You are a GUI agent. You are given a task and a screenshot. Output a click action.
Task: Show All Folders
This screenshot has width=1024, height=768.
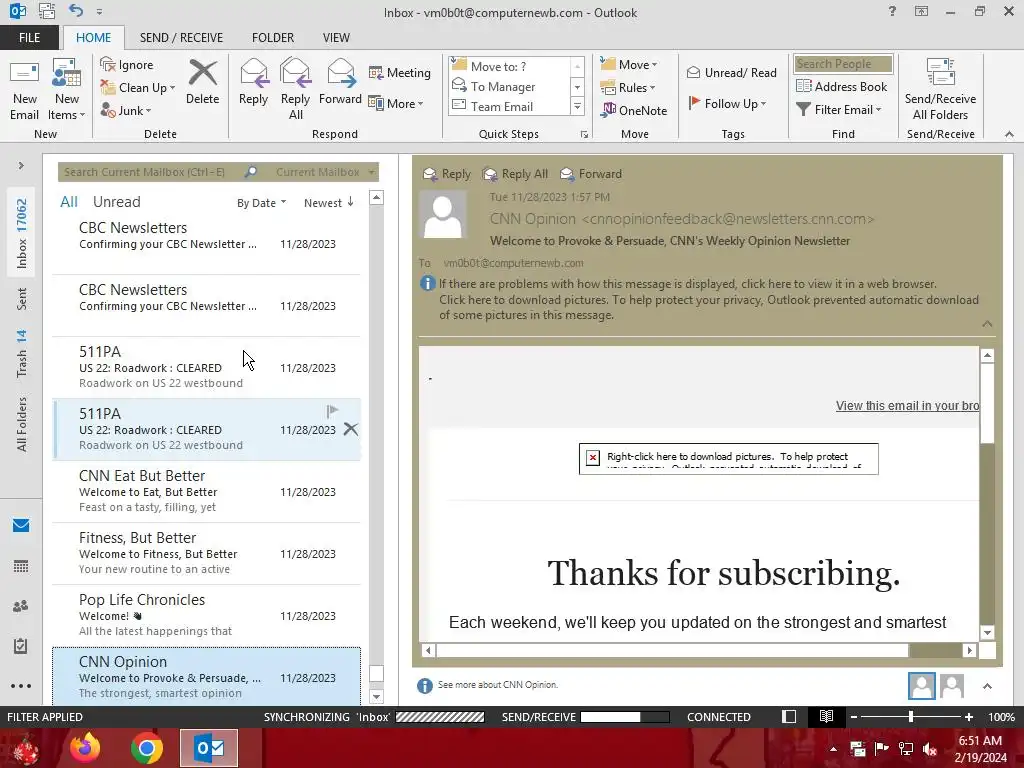22,424
